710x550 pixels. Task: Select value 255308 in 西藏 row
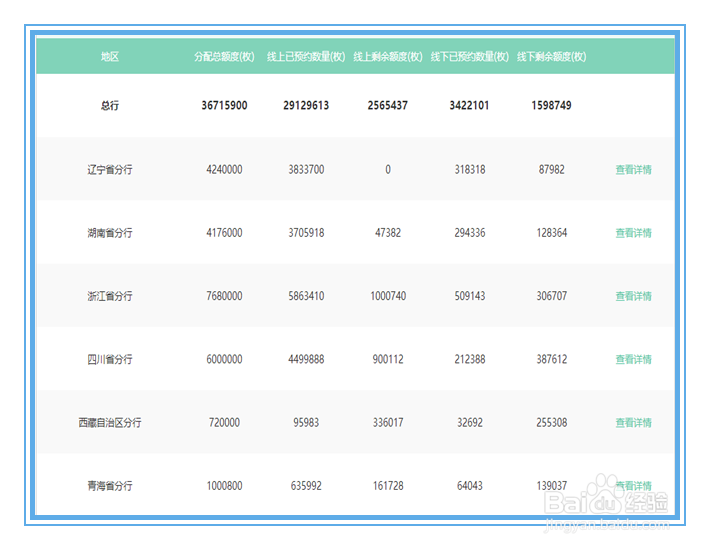pos(552,423)
